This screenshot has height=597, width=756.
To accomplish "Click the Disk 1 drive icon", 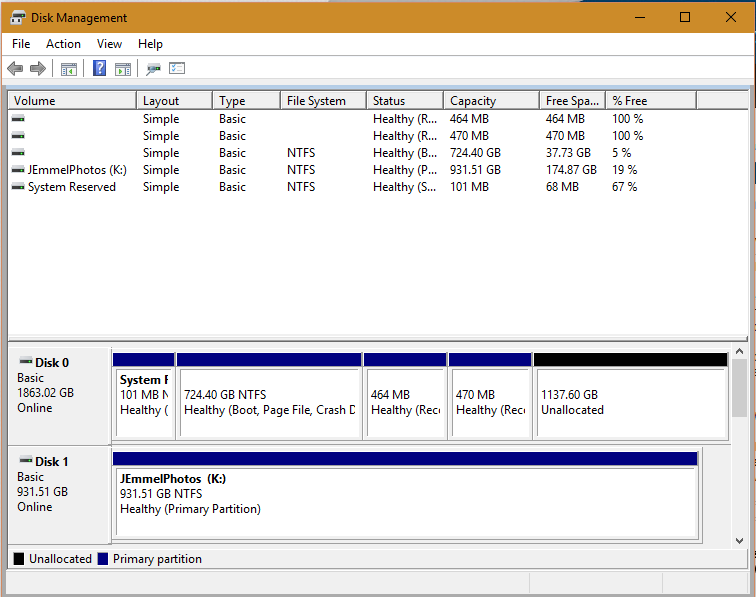I will [x=26, y=460].
